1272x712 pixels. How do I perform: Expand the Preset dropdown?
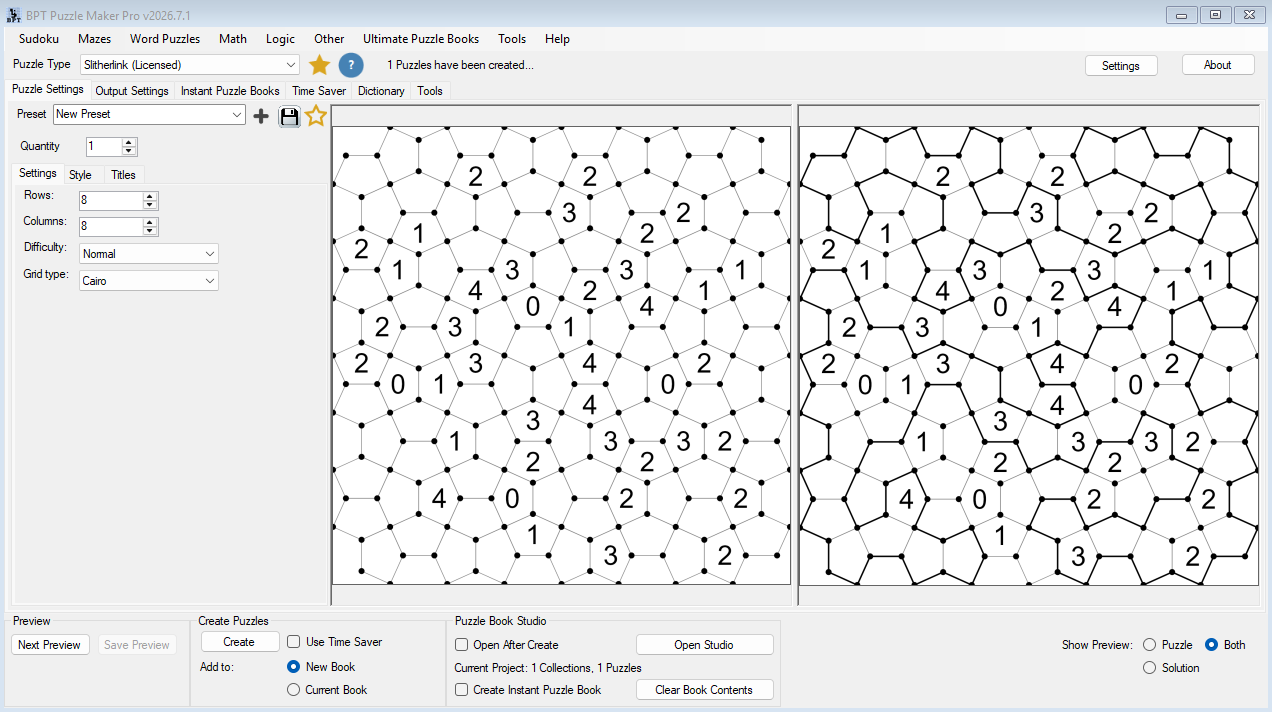point(149,115)
